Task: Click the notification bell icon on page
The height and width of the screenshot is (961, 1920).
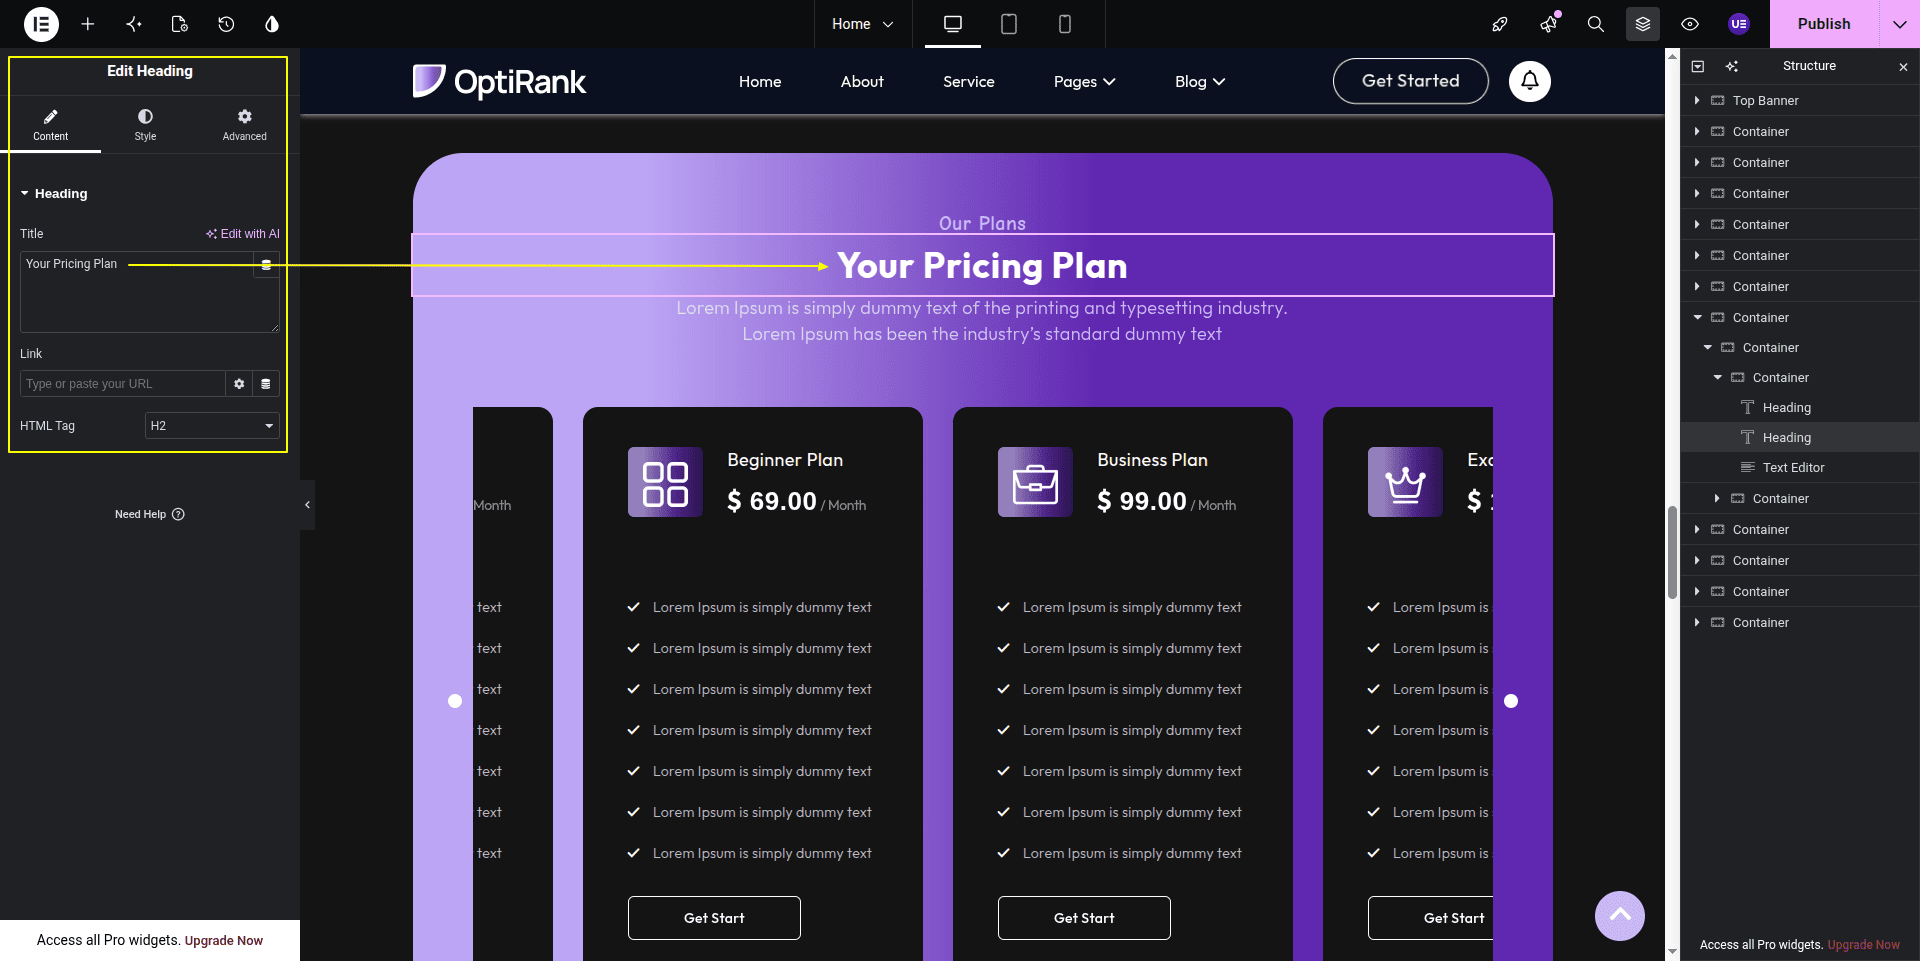Action: (1530, 81)
